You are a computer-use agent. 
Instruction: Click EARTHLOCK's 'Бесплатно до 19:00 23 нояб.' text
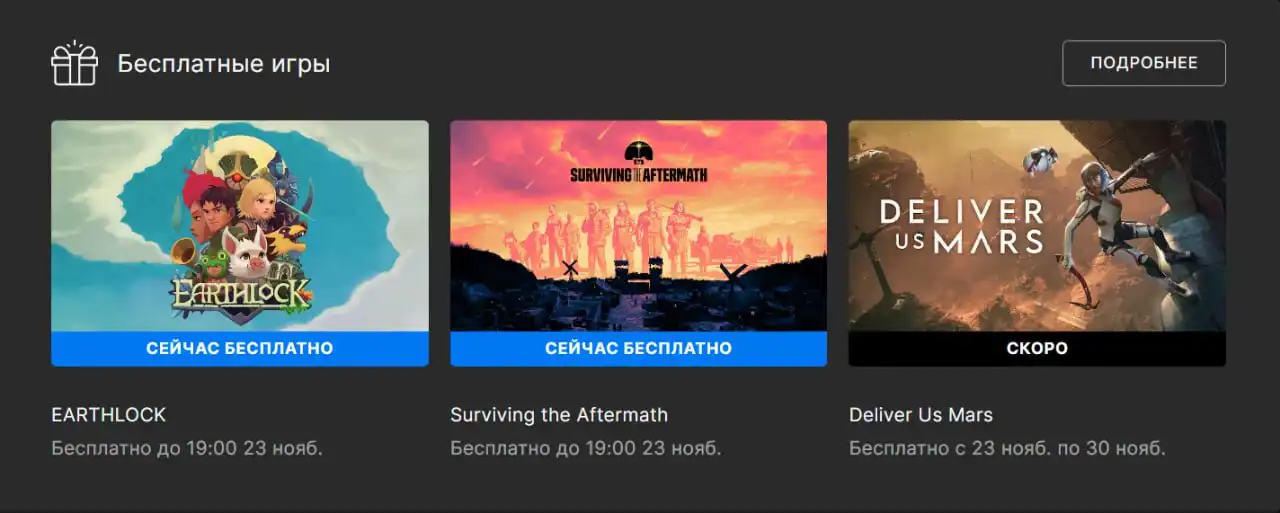pos(187,448)
